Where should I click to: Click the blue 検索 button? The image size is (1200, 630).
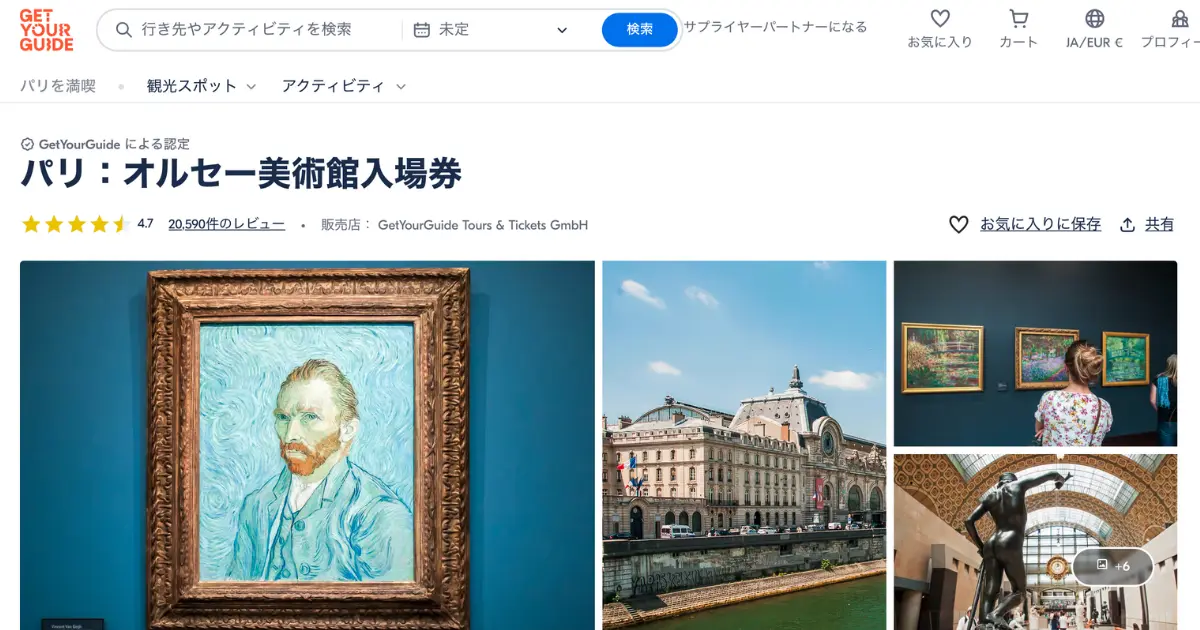(x=640, y=30)
